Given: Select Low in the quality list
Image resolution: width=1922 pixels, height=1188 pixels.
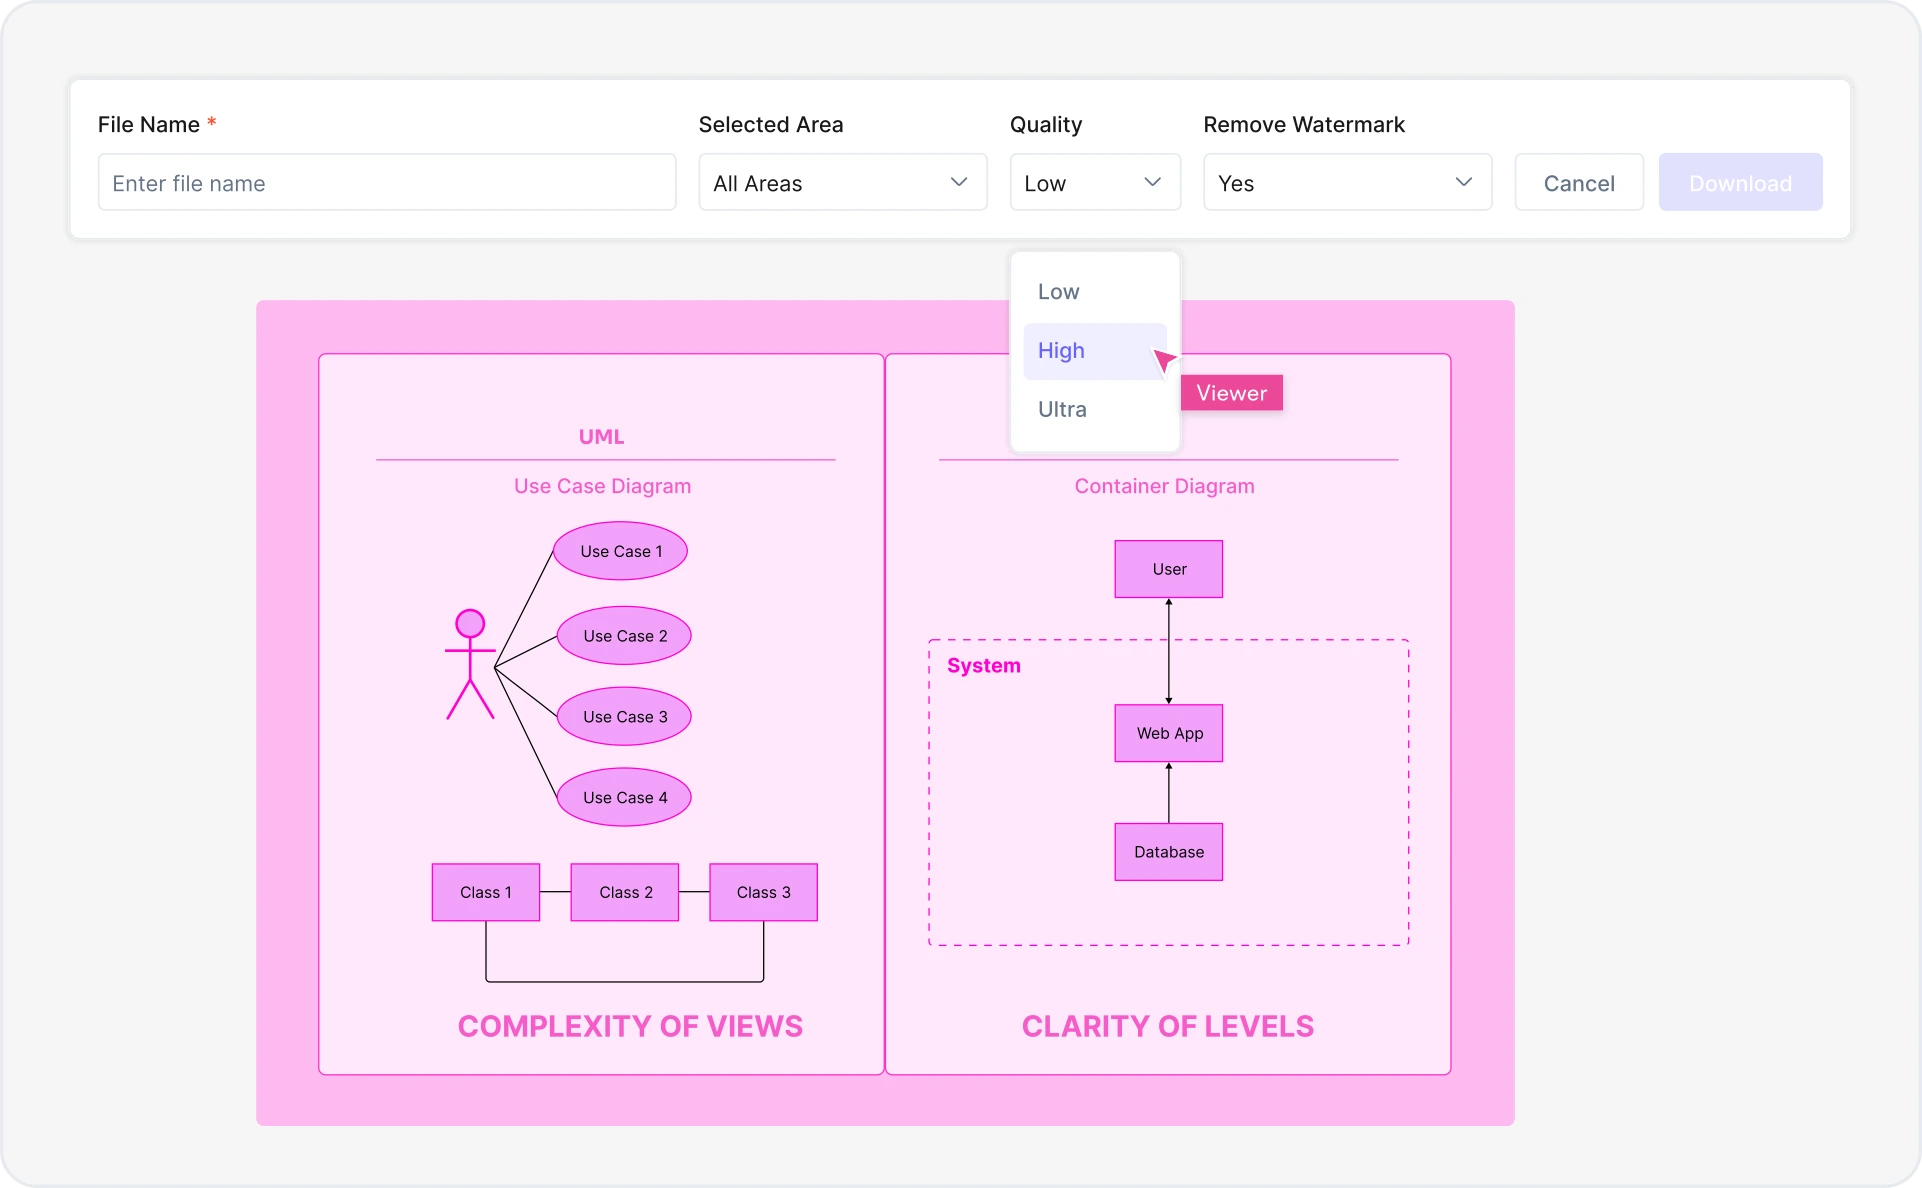Looking at the screenshot, I should [1058, 291].
